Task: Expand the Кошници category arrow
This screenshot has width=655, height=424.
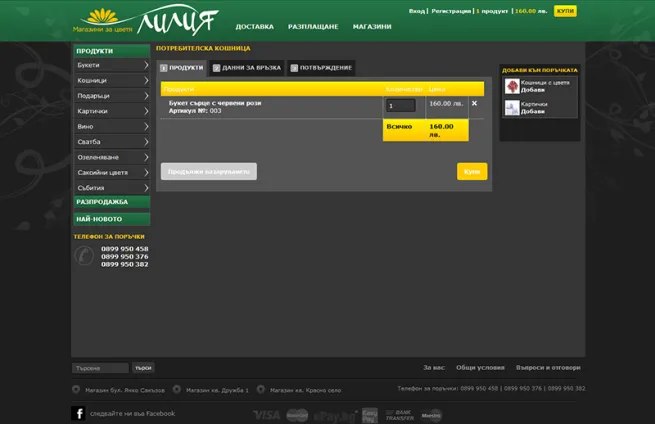Action: 146,80
